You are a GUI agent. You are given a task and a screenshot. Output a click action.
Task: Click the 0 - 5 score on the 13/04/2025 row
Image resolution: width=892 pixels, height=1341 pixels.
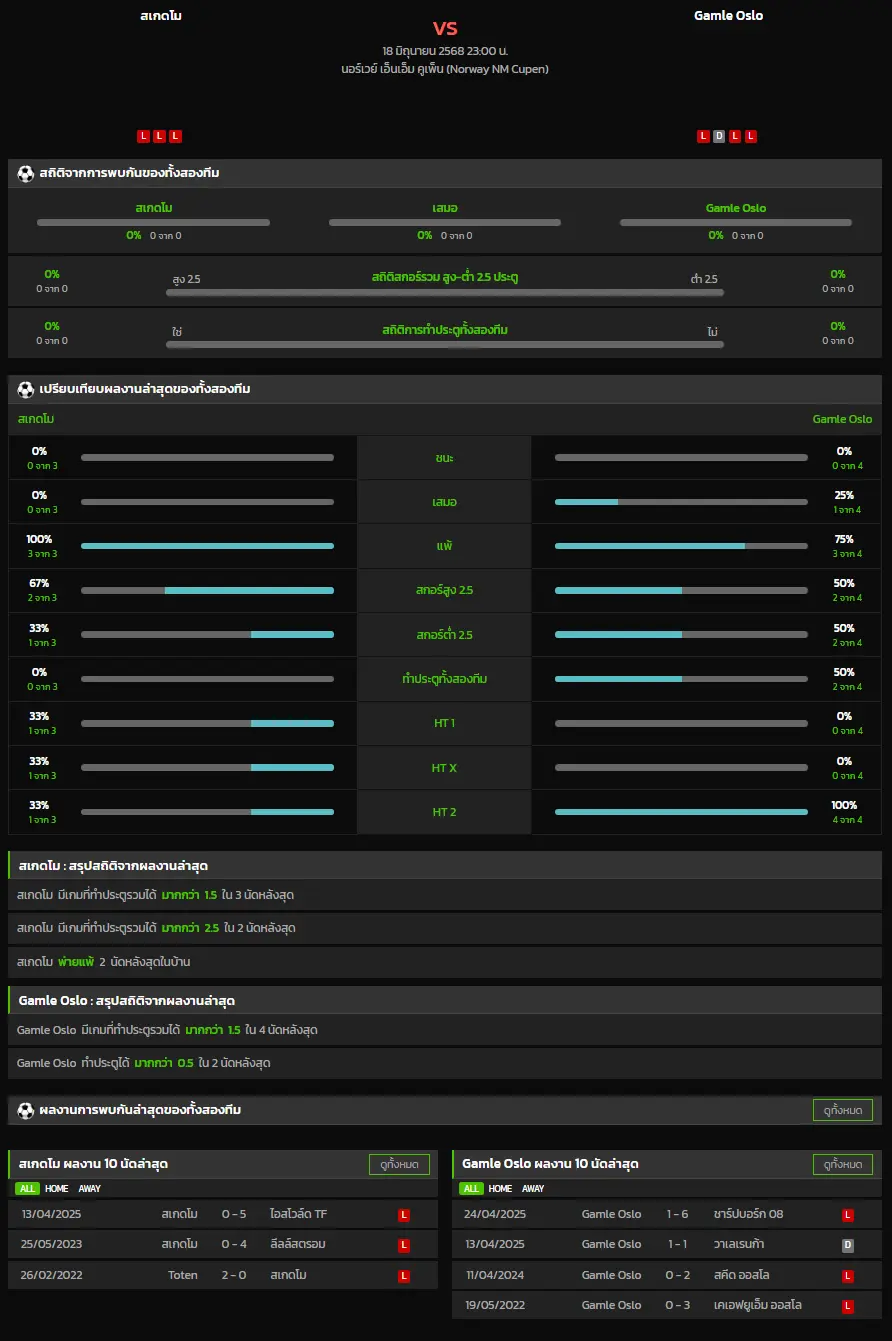[234, 1215]
